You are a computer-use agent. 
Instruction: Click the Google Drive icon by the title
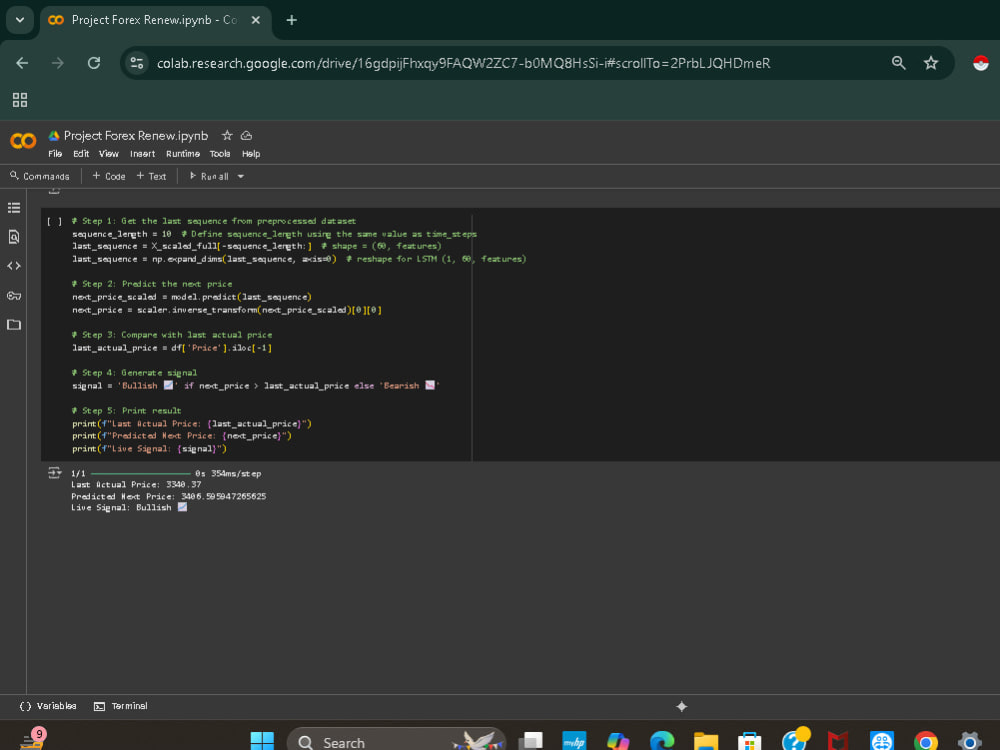point(54,135)
